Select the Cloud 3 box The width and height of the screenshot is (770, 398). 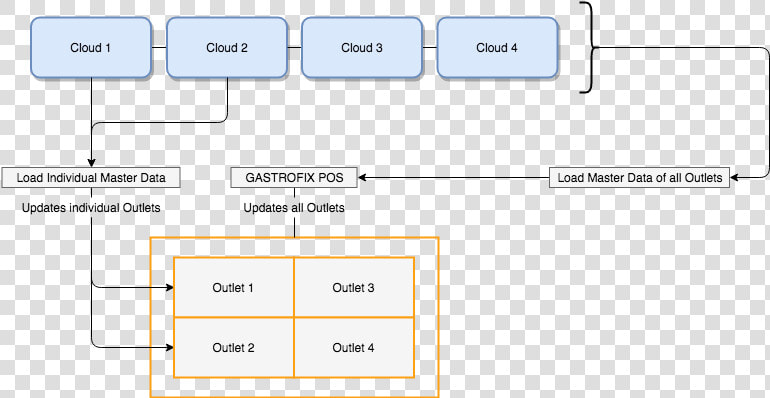[x=362, y=48]
